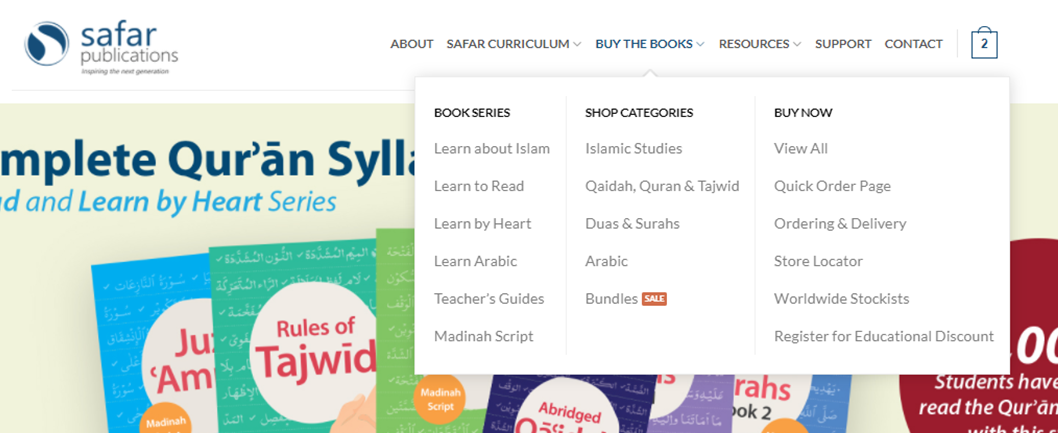Open Duas & Surahs category
The height and width of the screenshot is (433, 1058).
[x=632, y=224]
